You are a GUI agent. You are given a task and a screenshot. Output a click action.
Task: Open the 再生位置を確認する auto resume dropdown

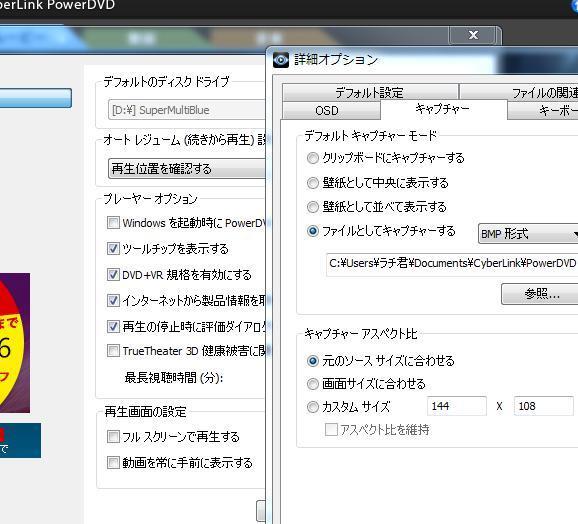187,169
